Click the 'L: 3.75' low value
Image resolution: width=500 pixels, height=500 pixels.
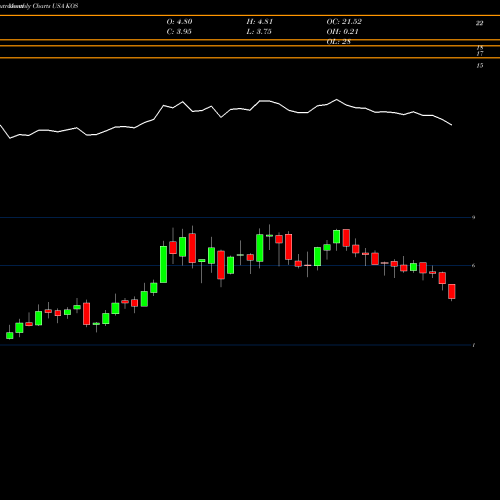[259, 32]
